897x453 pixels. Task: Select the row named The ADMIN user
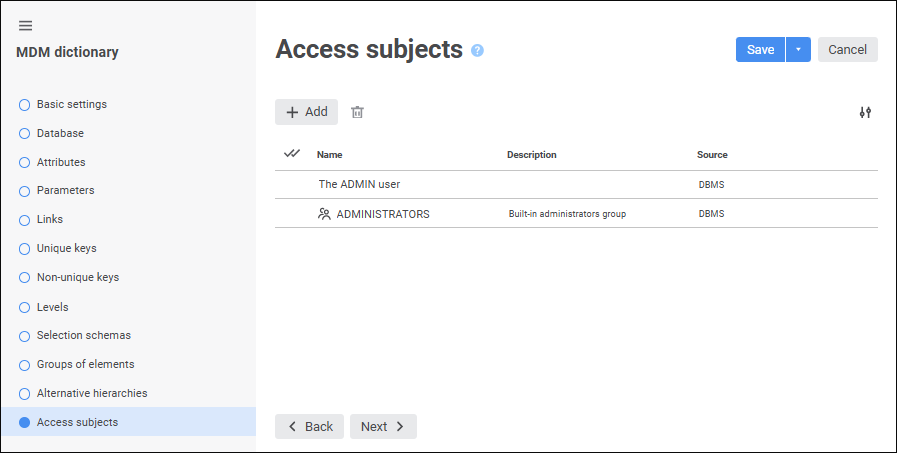pyautogui.click(x=359, y=184)
